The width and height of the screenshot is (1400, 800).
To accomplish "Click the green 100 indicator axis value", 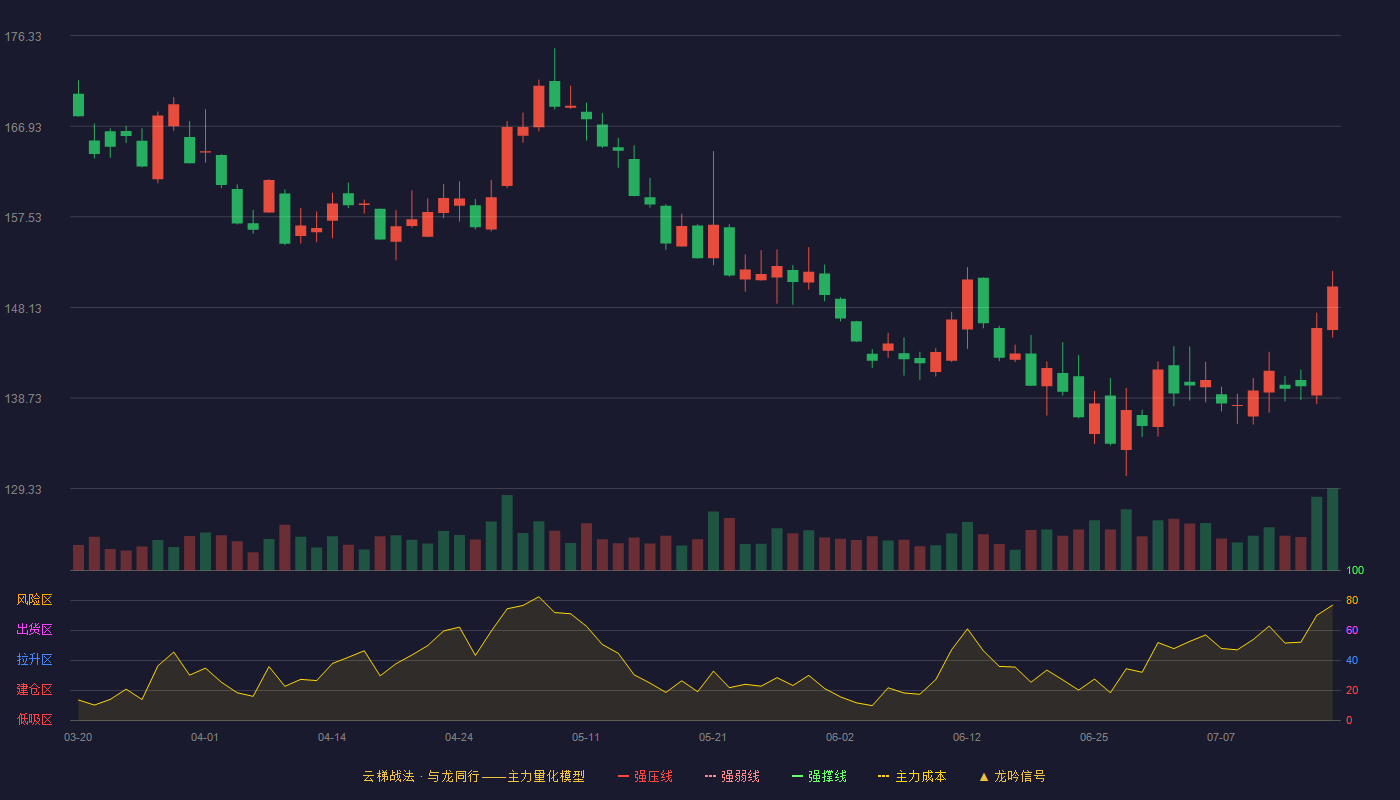I will tap(1355, 571).
